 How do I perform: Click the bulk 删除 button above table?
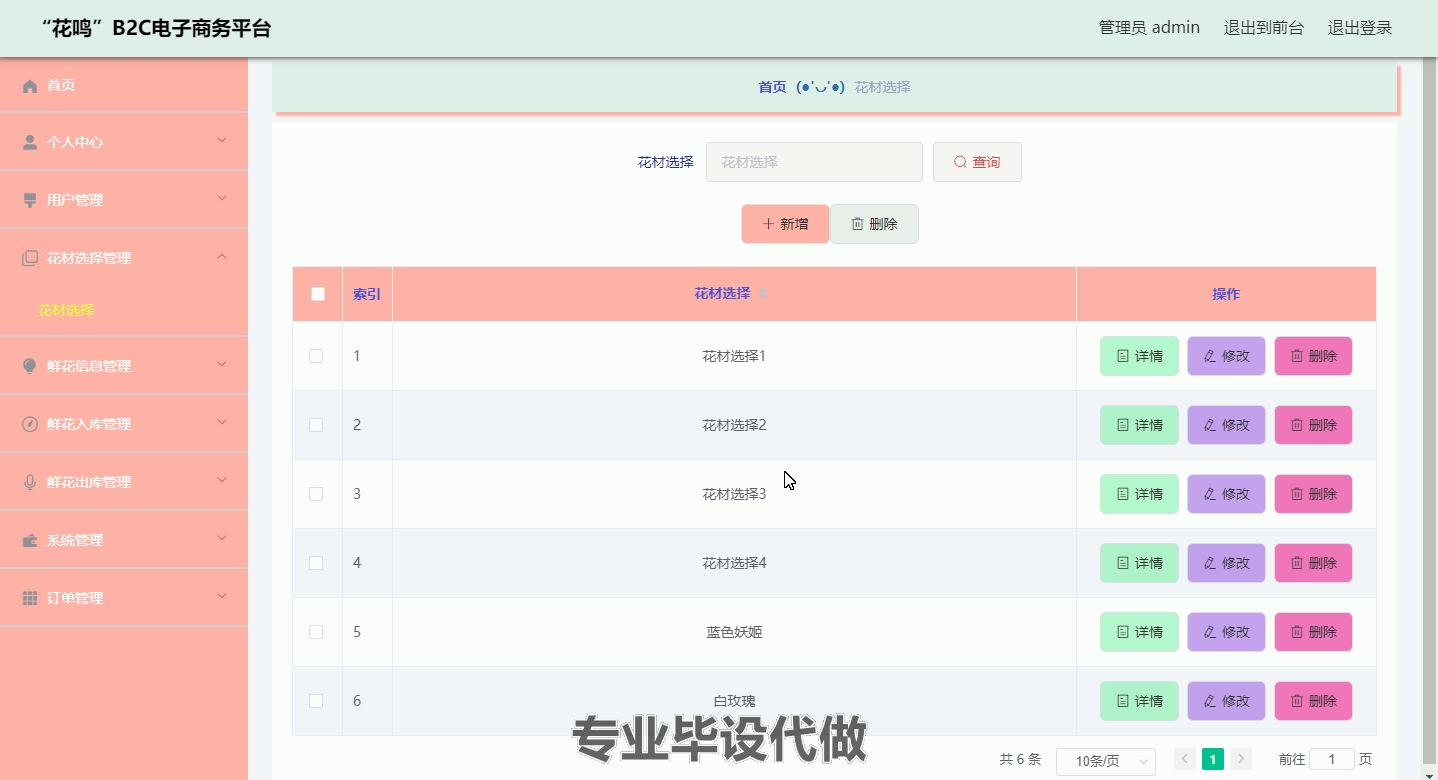874,224
